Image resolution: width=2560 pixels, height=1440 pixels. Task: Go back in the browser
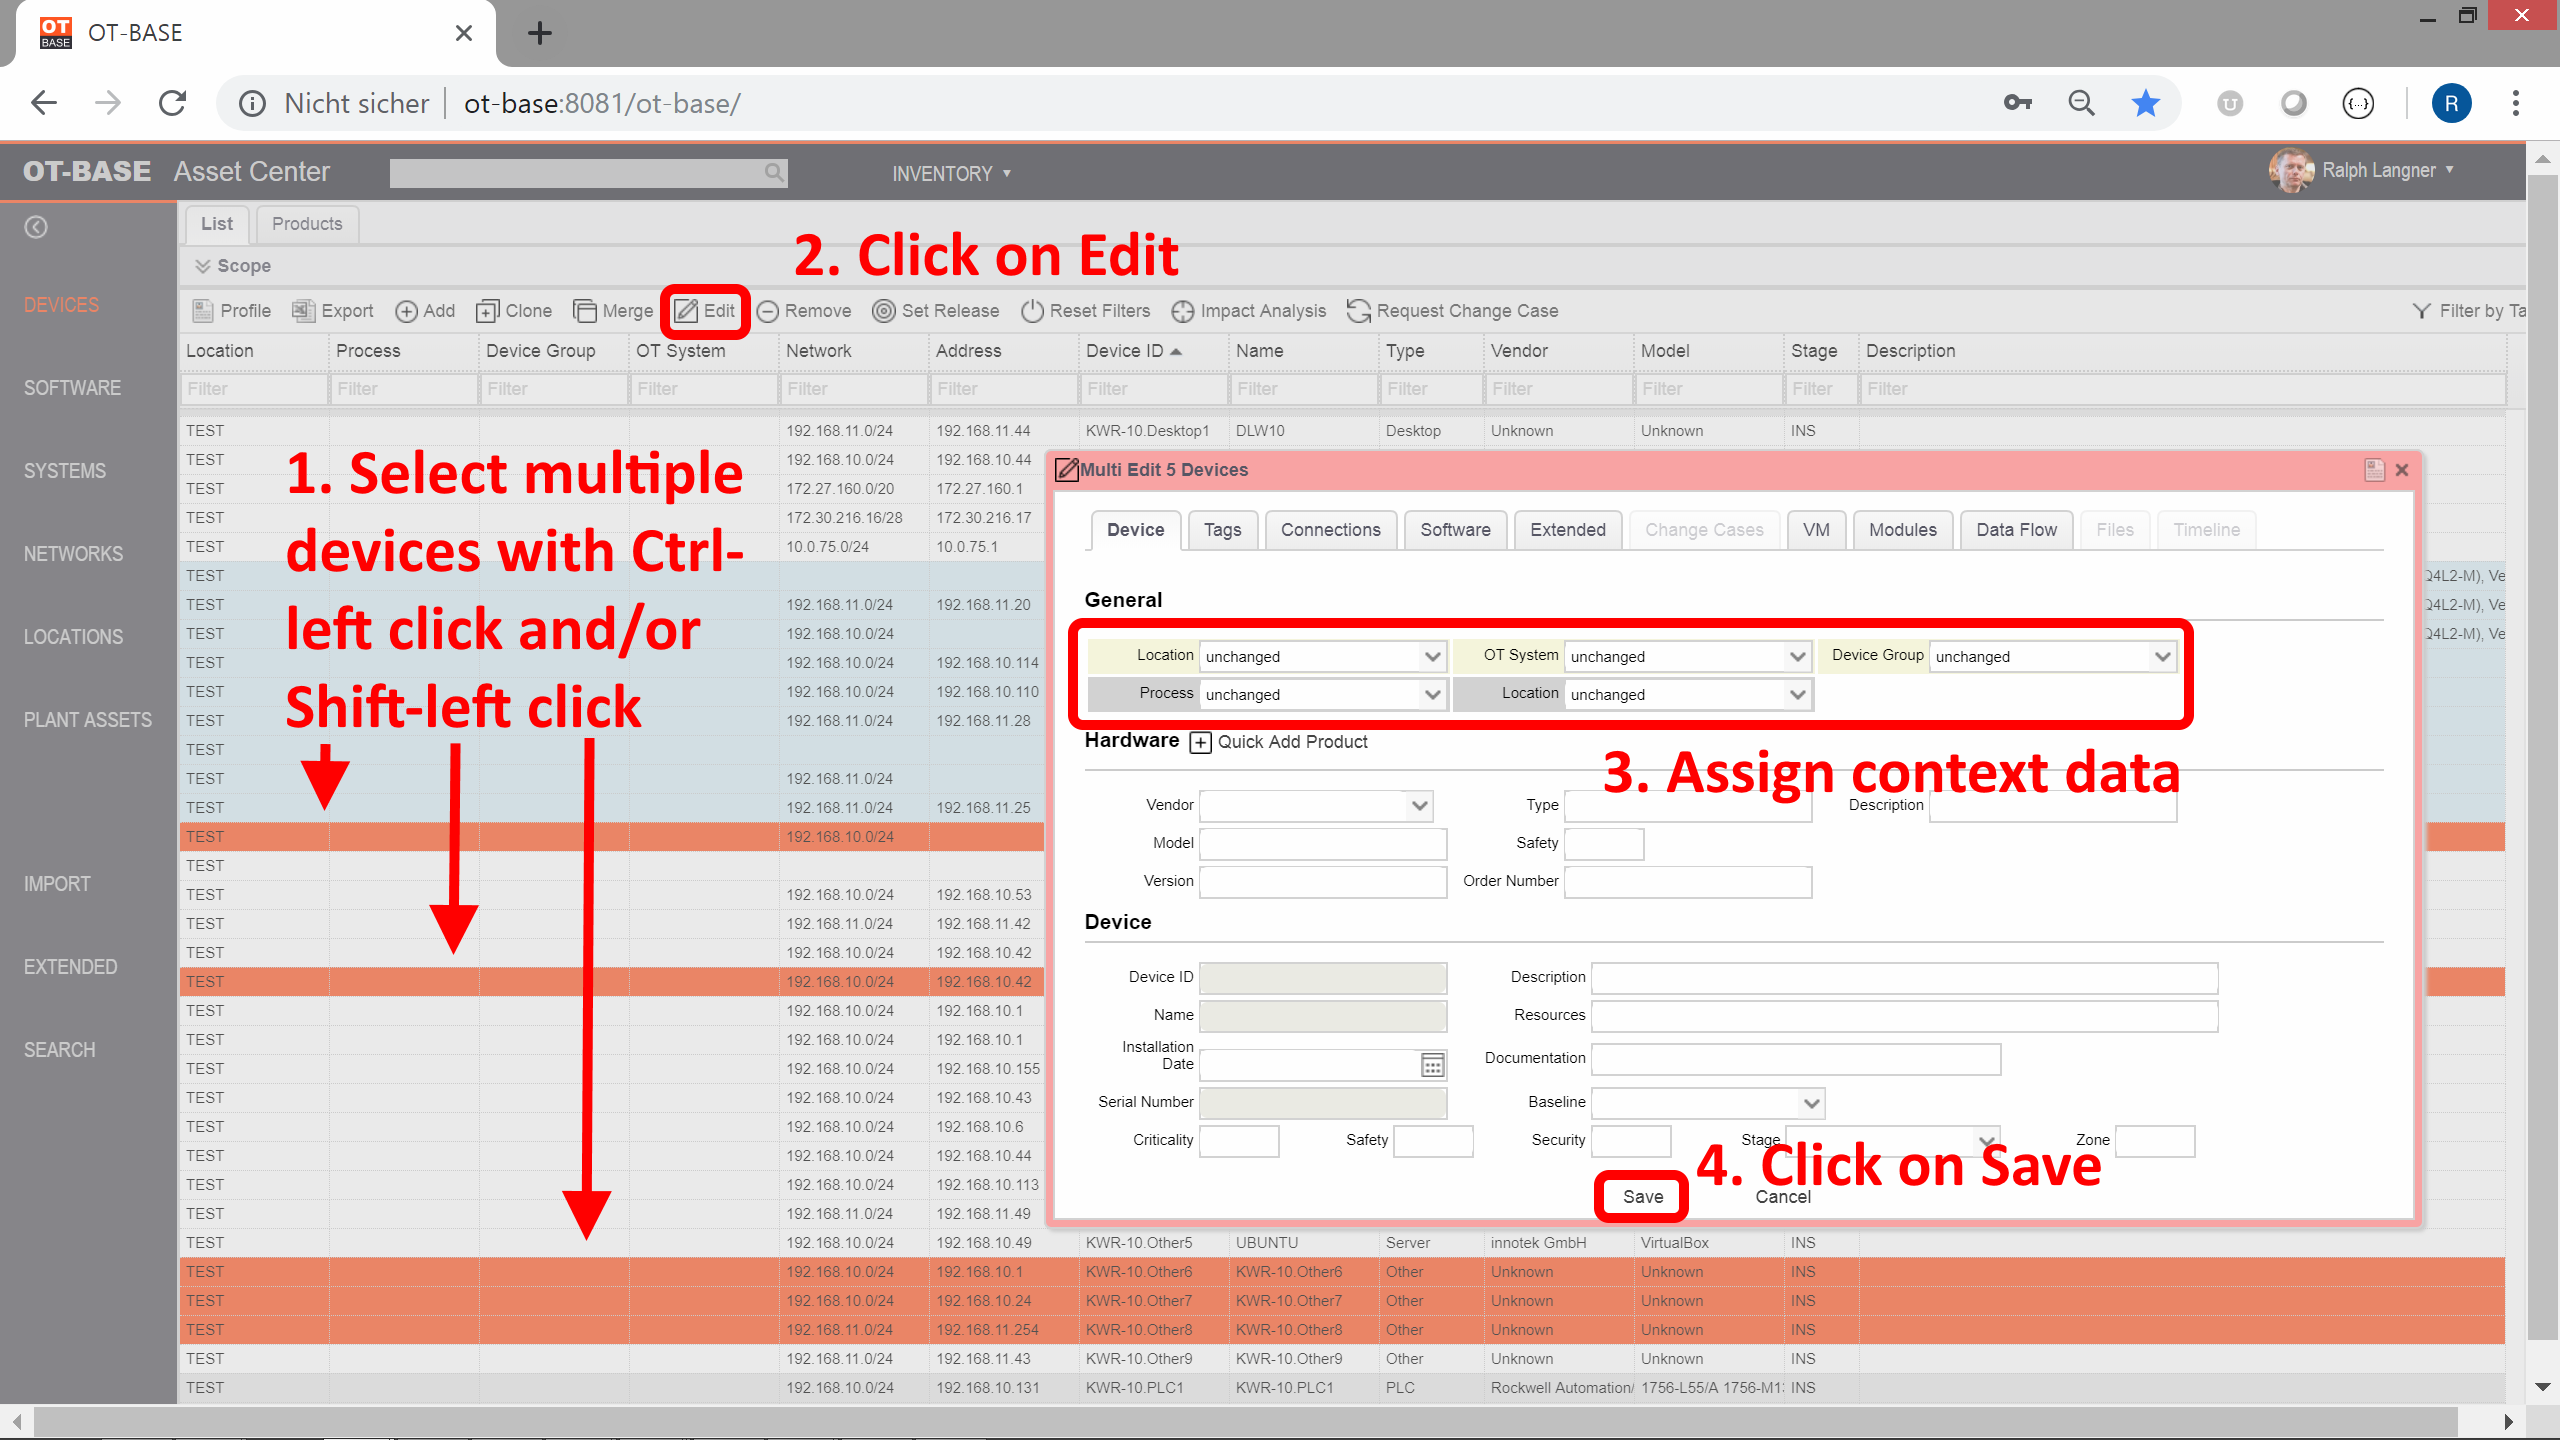coord(44,103)
